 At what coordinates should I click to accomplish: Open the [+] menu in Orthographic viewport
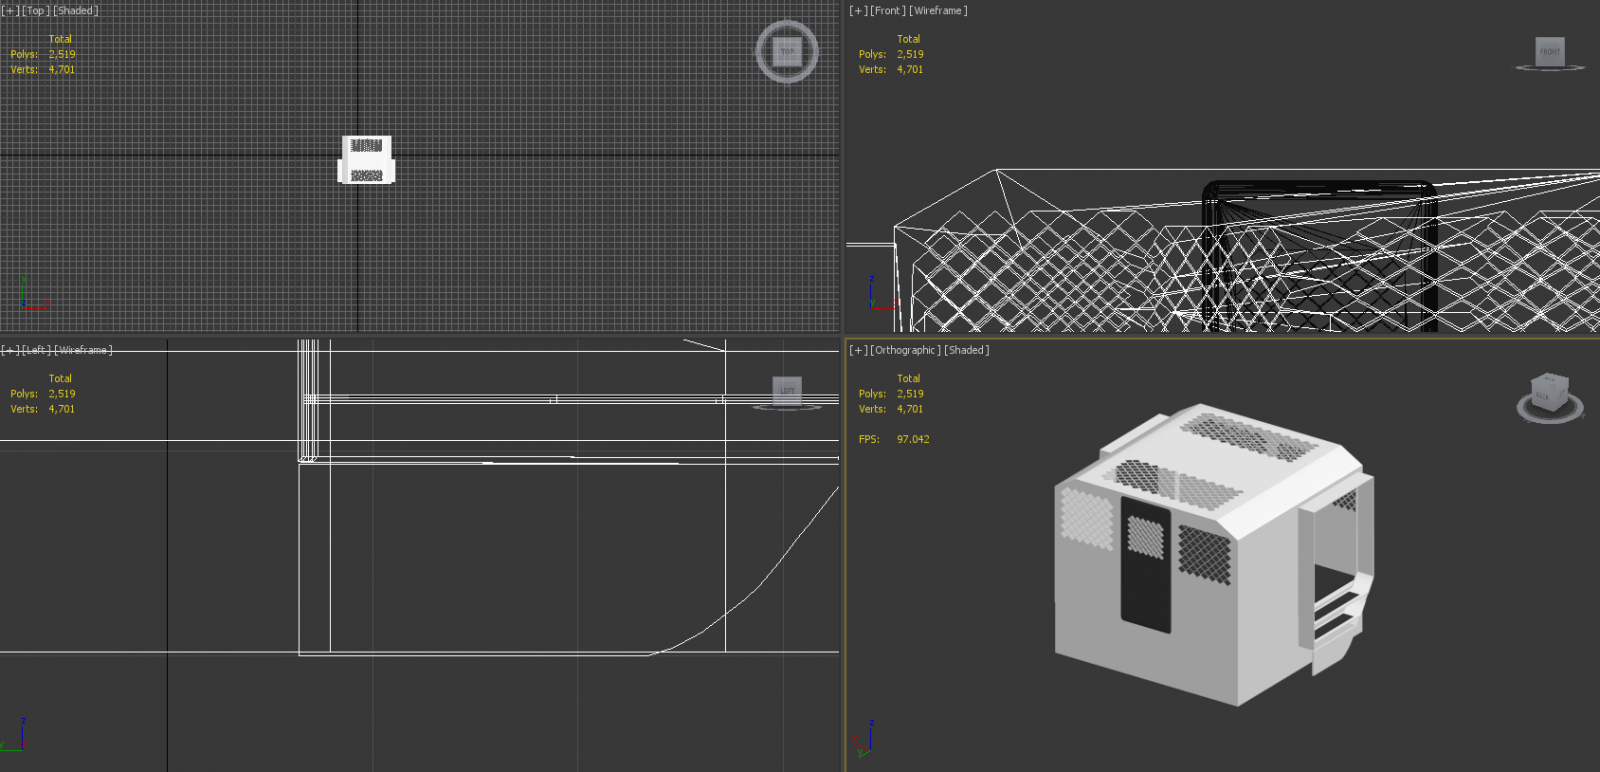(858, 350)
